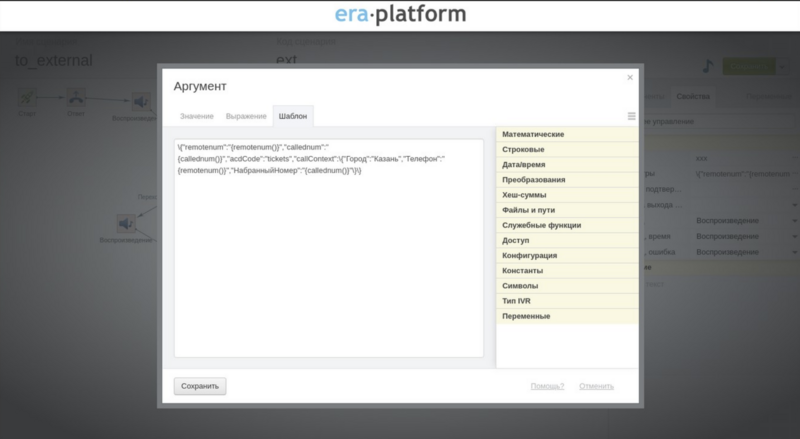Image resolution: width=800 pixels, height=439 pixels.
Task: Expand the Переменные group
Action: tap(567, 316)
